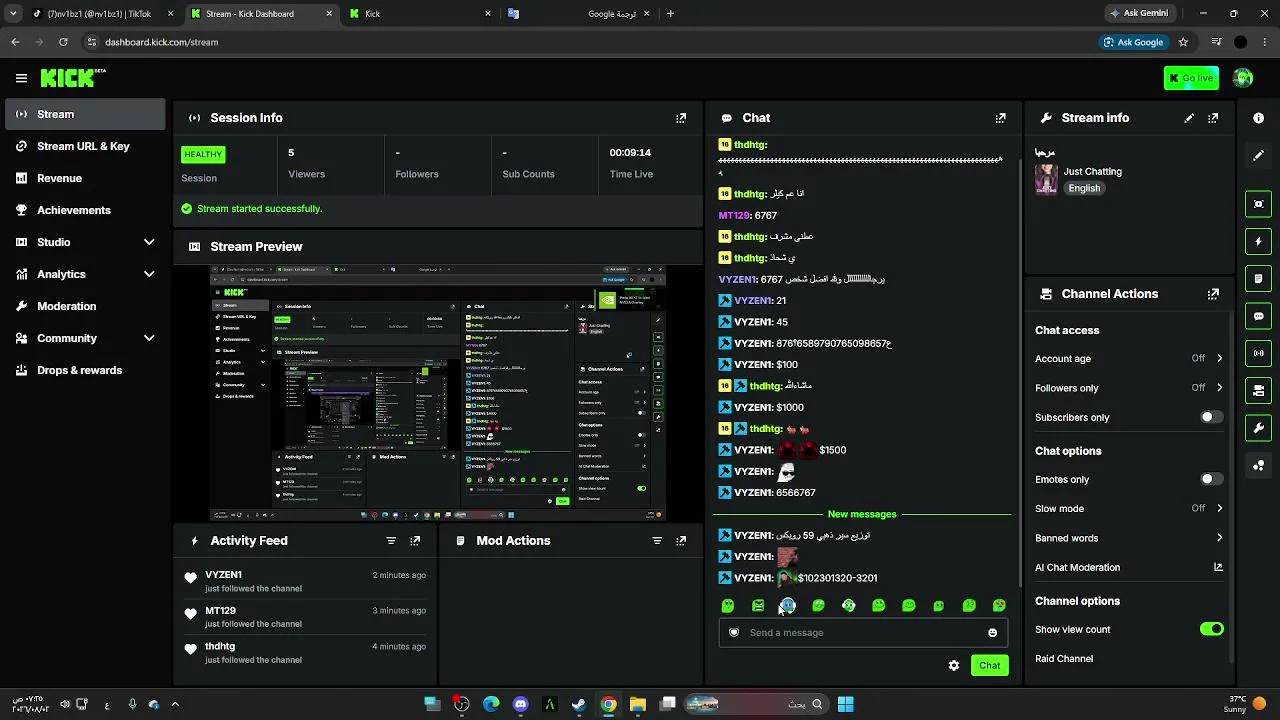Toggle the broadcast signal widget icon in right sidebar
This screenshot has height=720, width=1280.
(1258, 353)
